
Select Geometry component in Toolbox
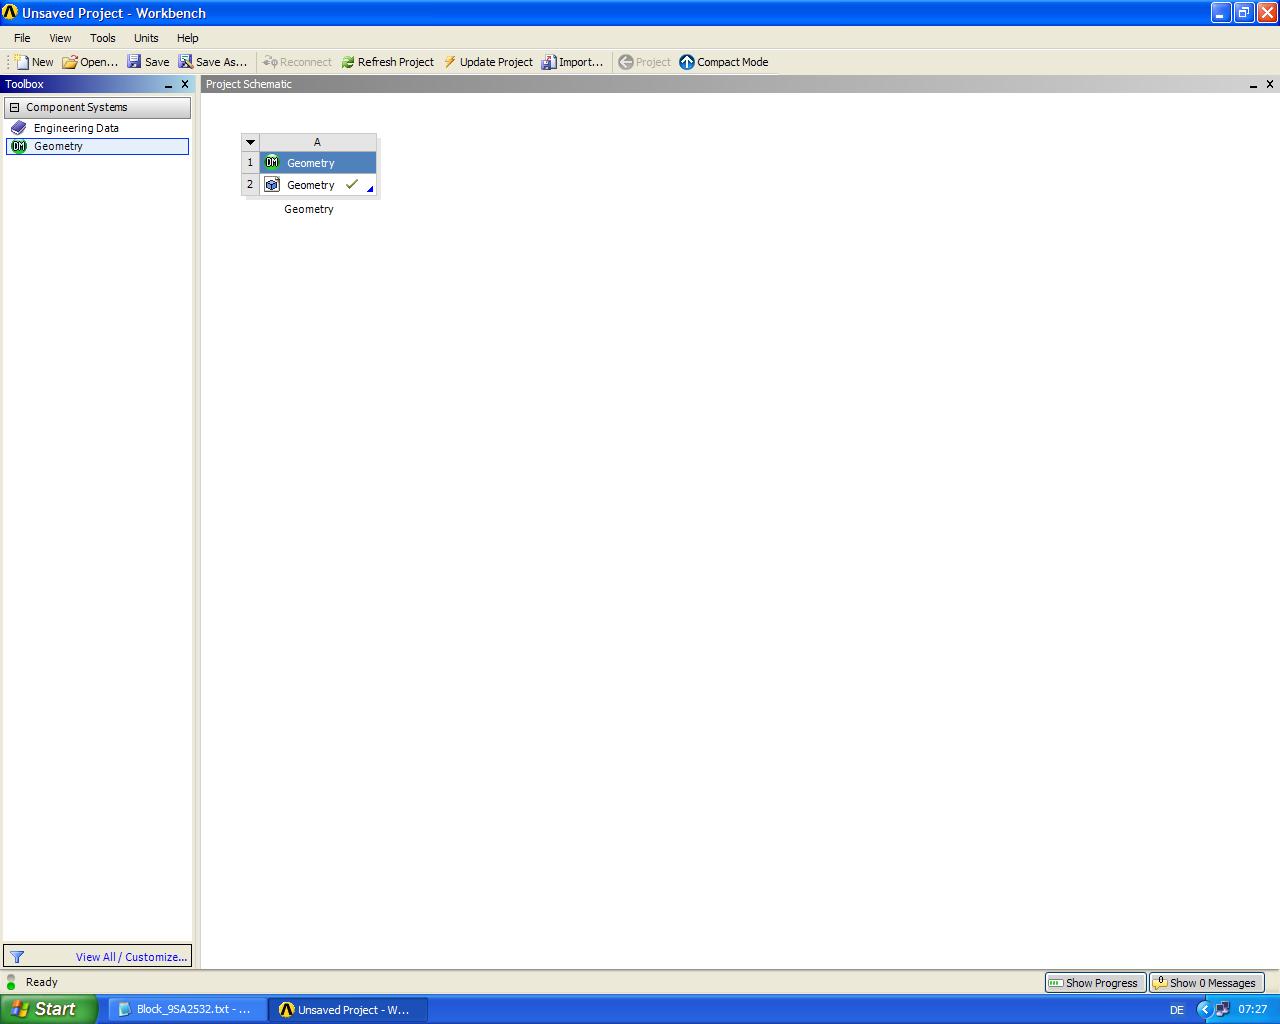point(97,146)
